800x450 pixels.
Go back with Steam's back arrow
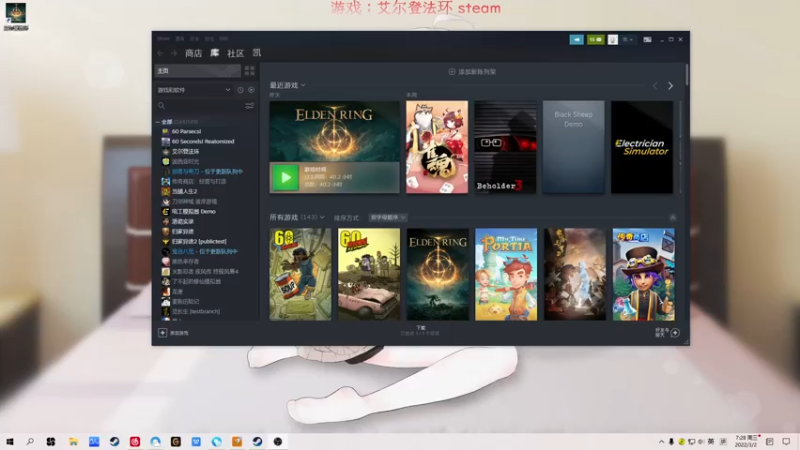(x=160, y=53)
